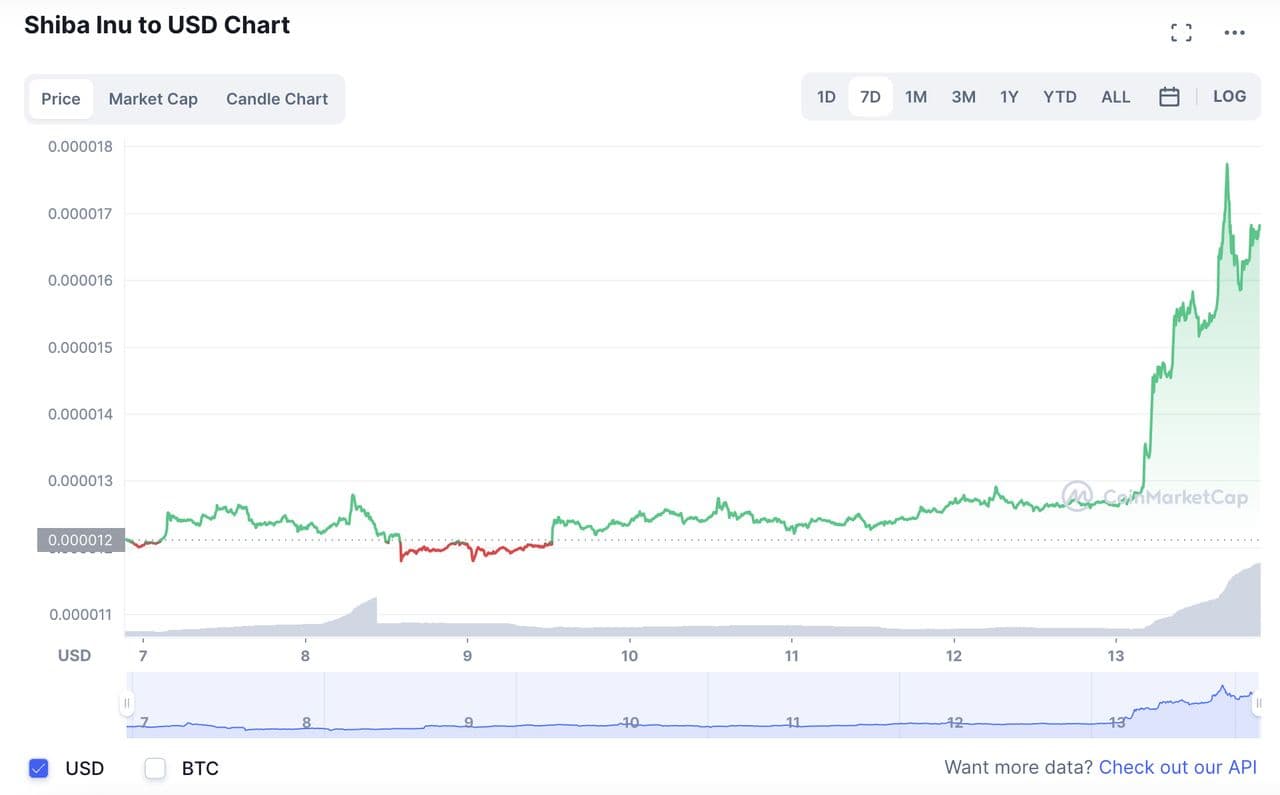1280x795 pixels.
Task: Click the left range slider handle
Action: [x=127, y=703]
